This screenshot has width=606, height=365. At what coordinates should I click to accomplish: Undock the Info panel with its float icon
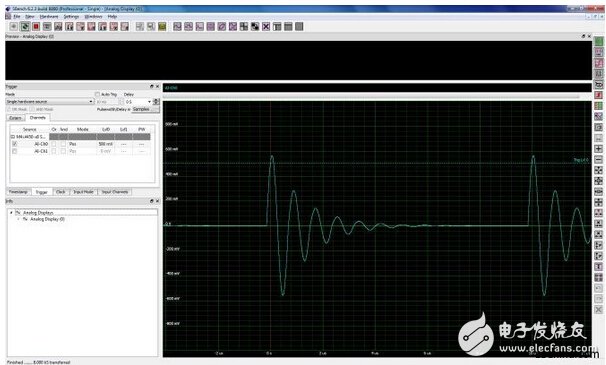click(x=152, y=201)
